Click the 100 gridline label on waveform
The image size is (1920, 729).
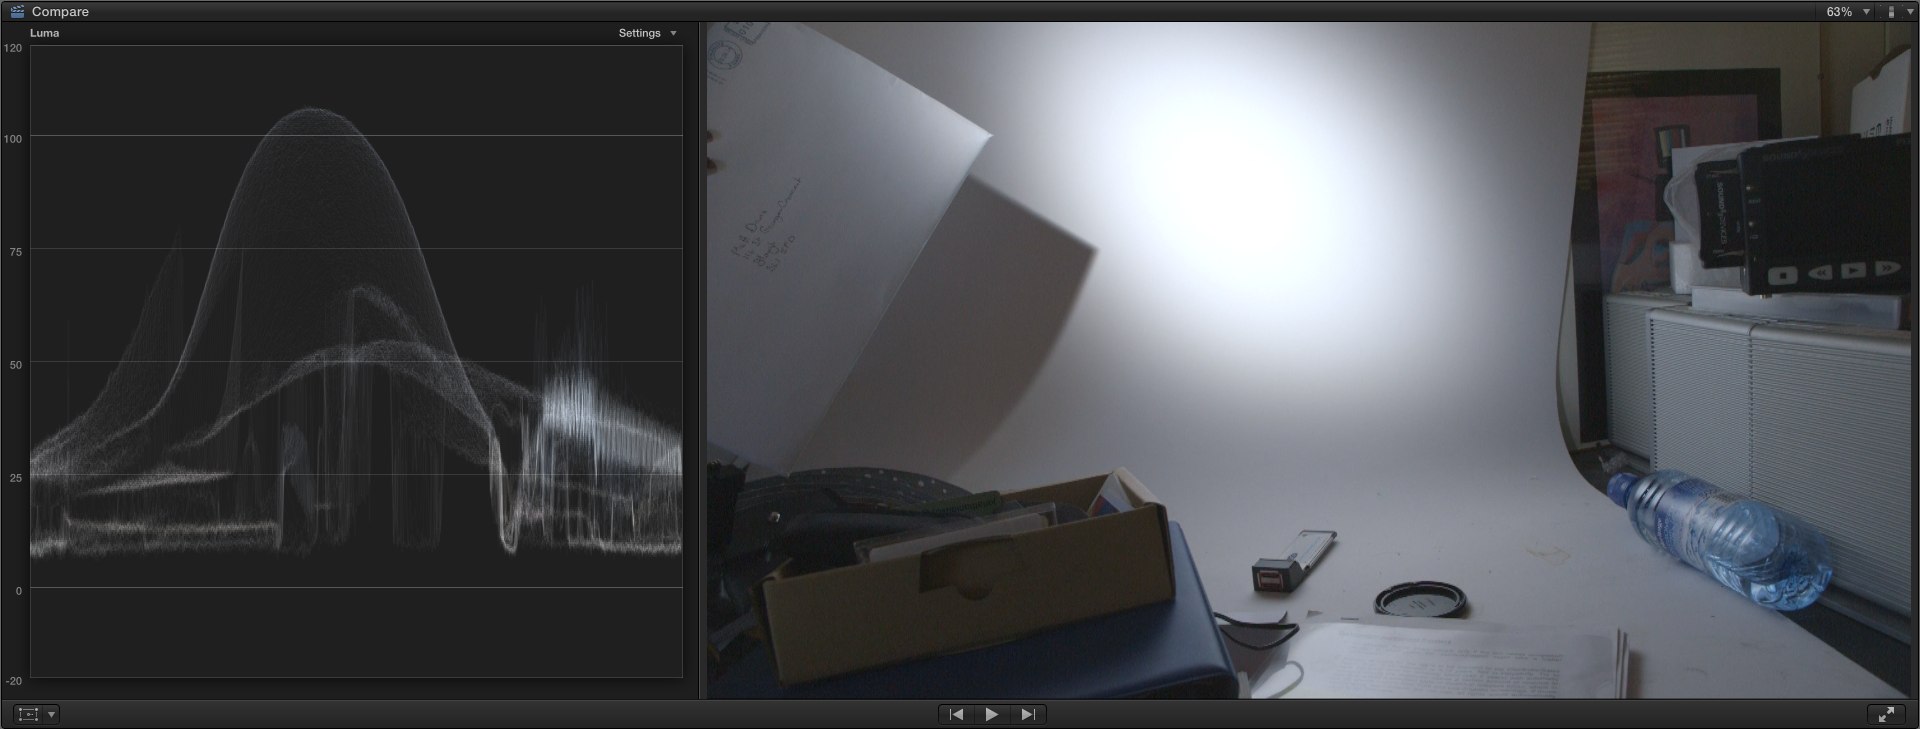pyautogui.click(x=13, y=139)
